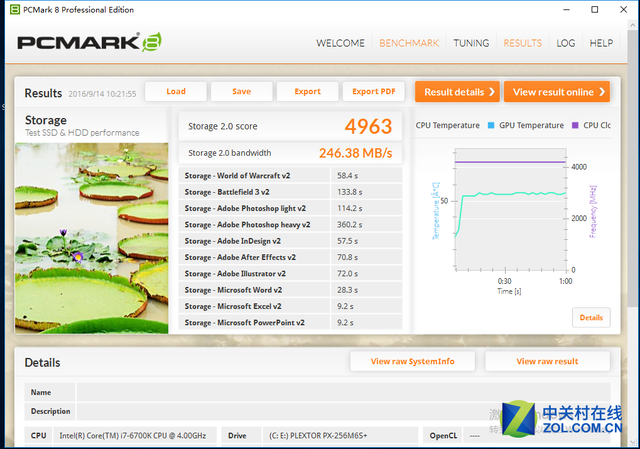Click the 360.2 s result value
This screenshot has width=640, height=449.
350,225
